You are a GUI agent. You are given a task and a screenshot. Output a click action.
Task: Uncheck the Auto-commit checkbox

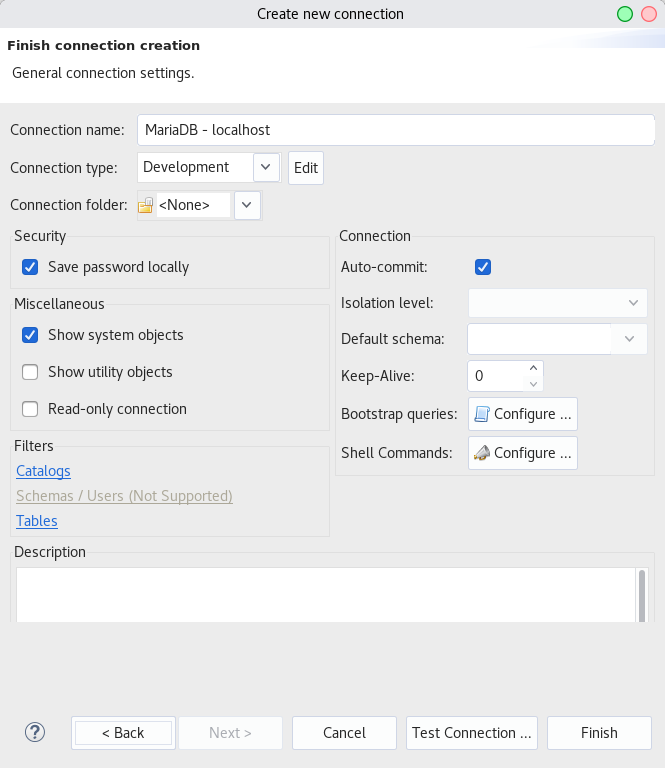point(483,267)
